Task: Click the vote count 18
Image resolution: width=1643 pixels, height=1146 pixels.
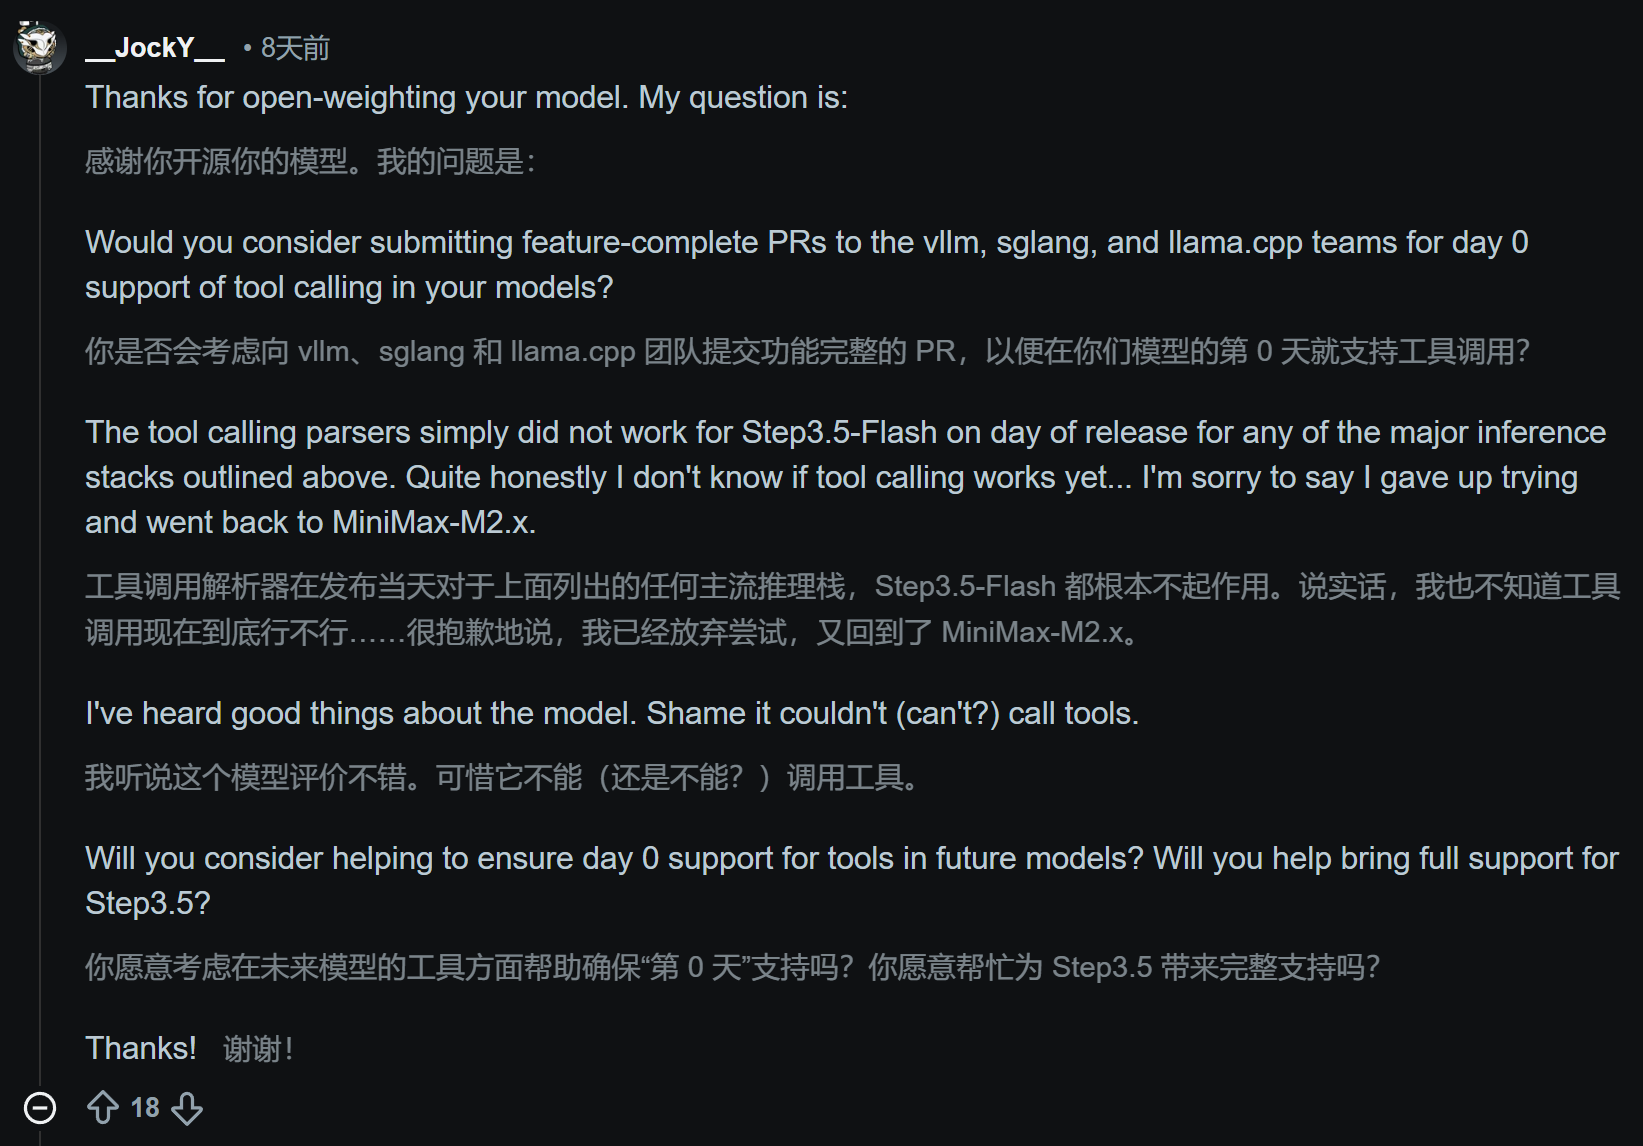Action: point(145,1108)
